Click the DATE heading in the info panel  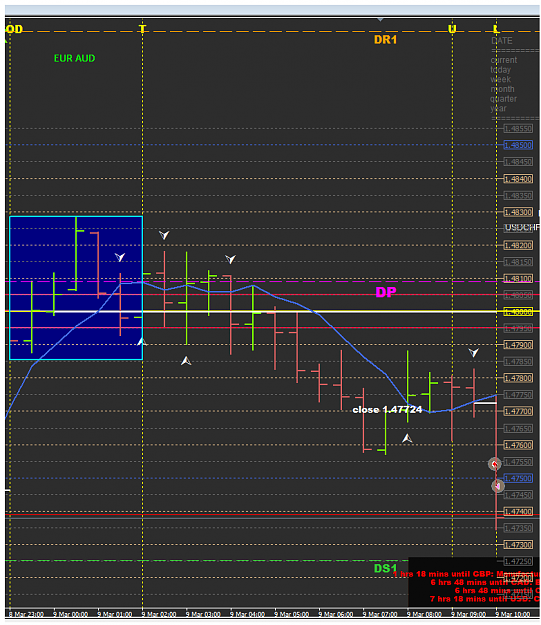(502, 41)
